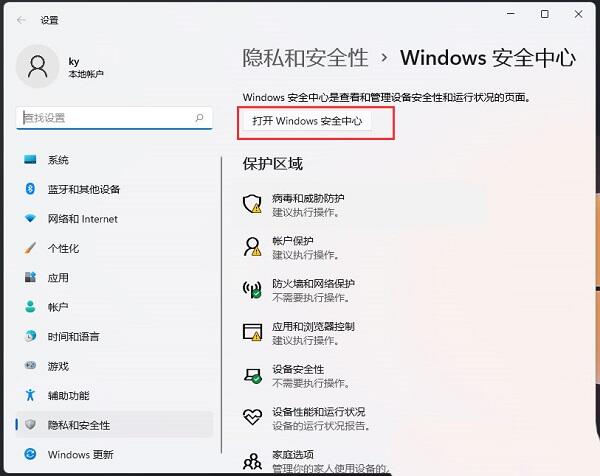This screenshot has width=600, height=476.
Task: Click the device security laptop icon
Action: [253, 376]
